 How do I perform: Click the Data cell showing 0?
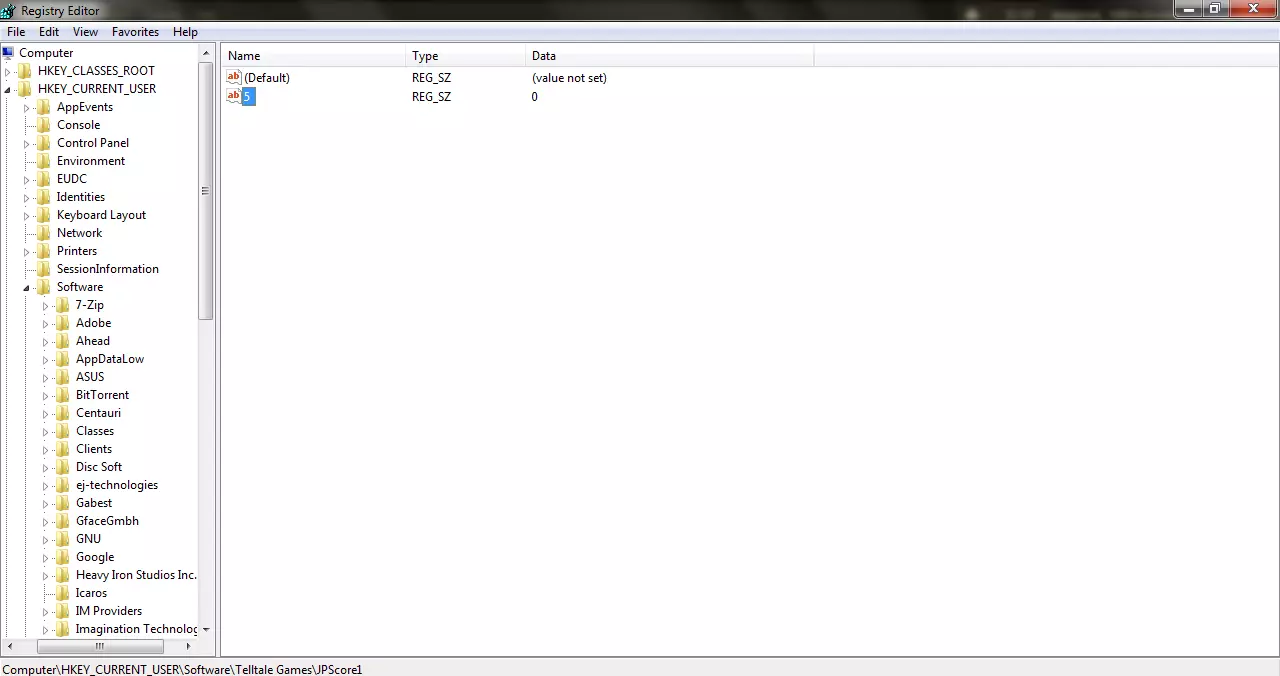(x=534, y=97)
